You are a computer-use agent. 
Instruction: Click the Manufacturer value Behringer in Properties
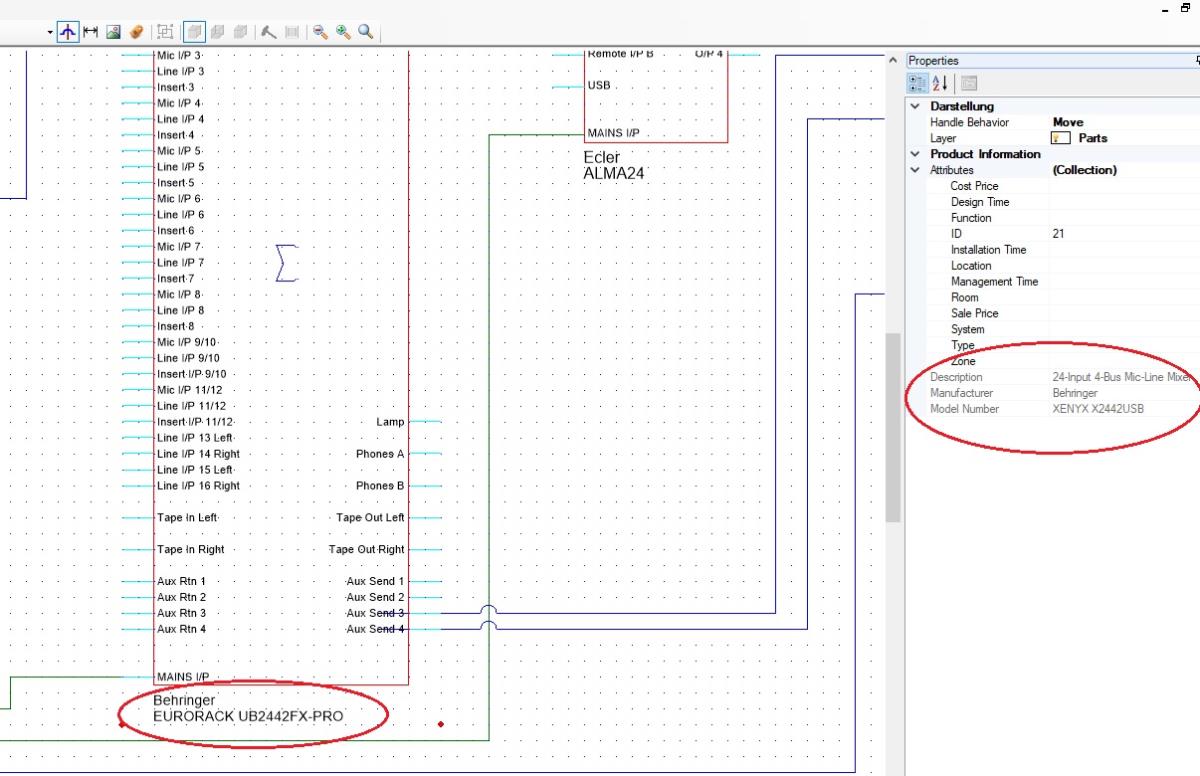click(1076, 393)
